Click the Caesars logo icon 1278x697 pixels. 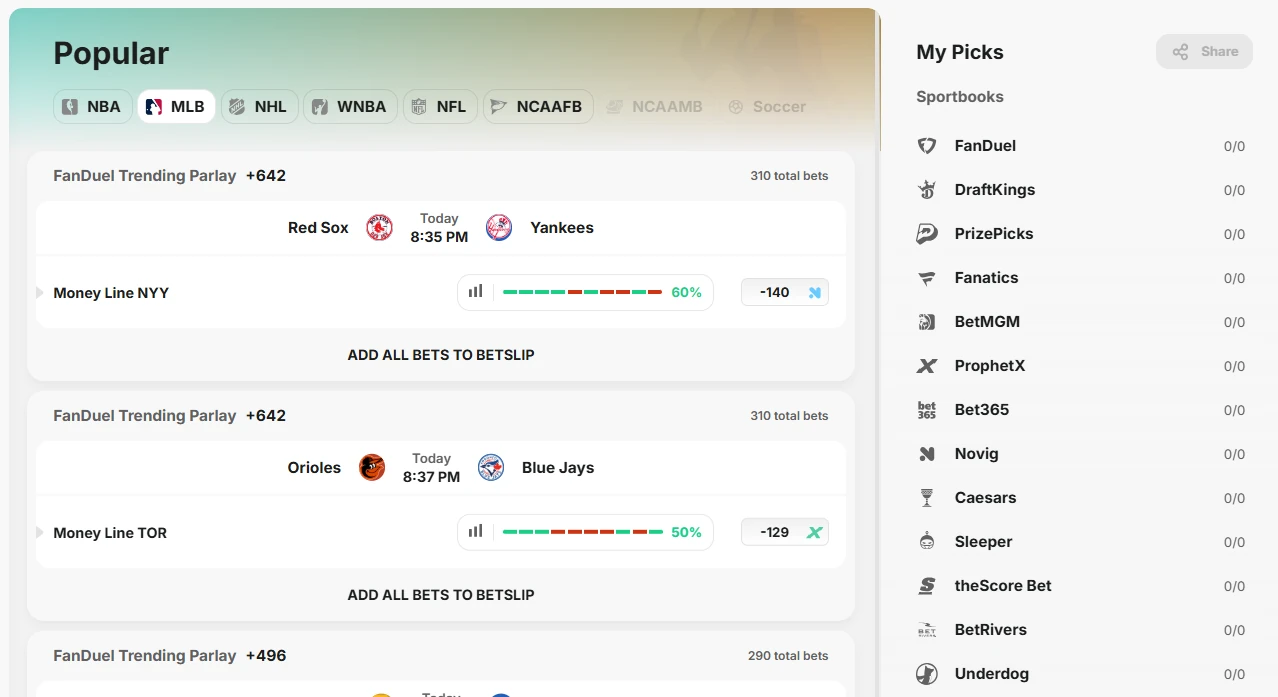point(927,498)
